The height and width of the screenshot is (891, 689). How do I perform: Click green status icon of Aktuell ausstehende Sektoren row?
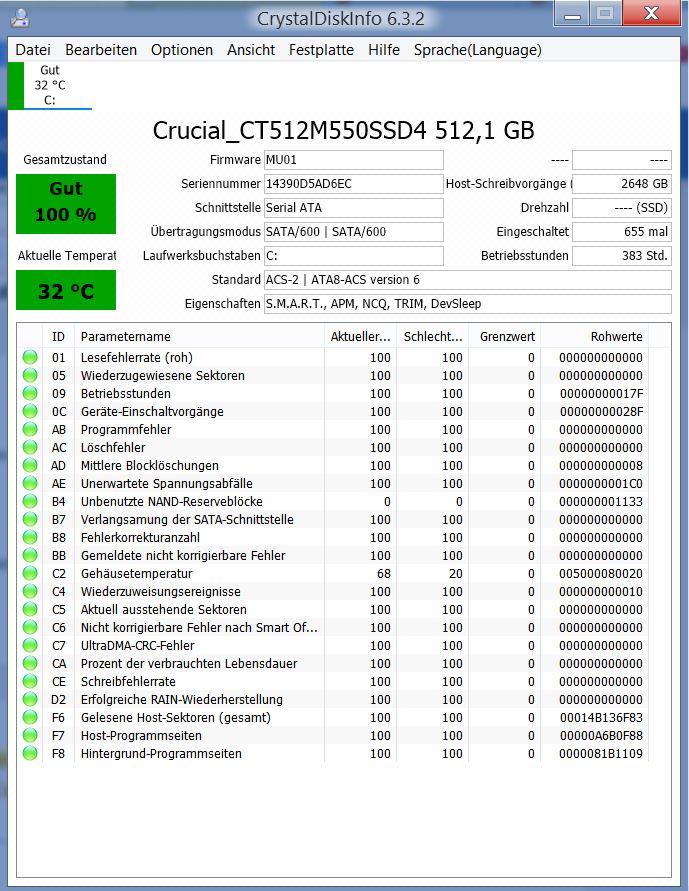[x=30, y=609]
